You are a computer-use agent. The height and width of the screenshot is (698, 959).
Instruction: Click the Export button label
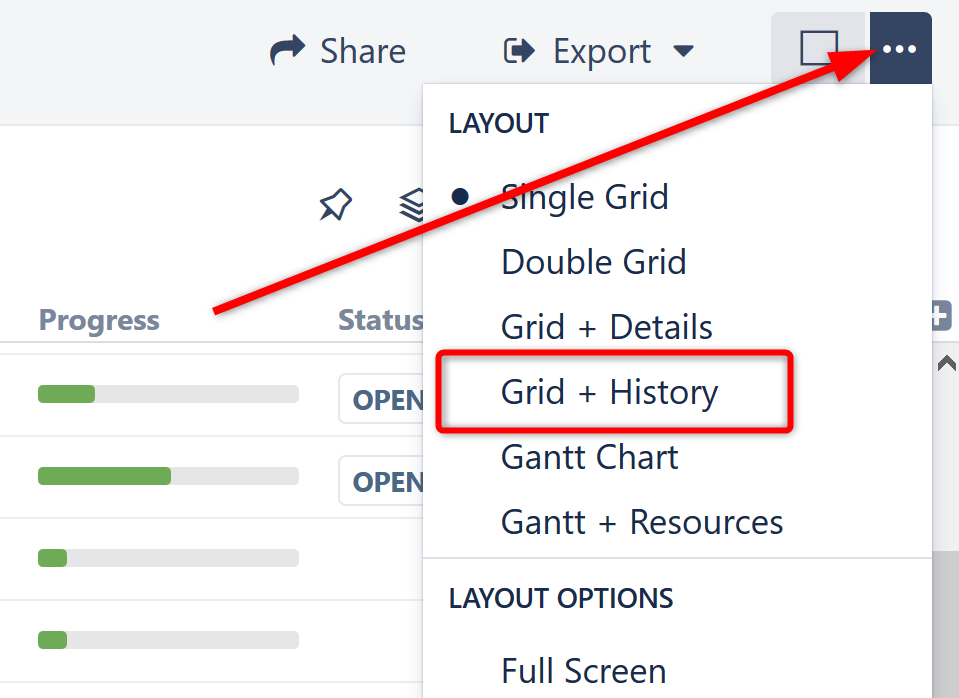coord(602,51)
